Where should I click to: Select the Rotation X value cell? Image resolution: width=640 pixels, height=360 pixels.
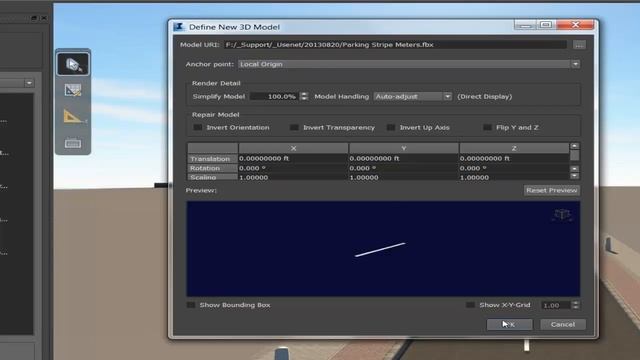pyautogui.click(x=293, y=168)
